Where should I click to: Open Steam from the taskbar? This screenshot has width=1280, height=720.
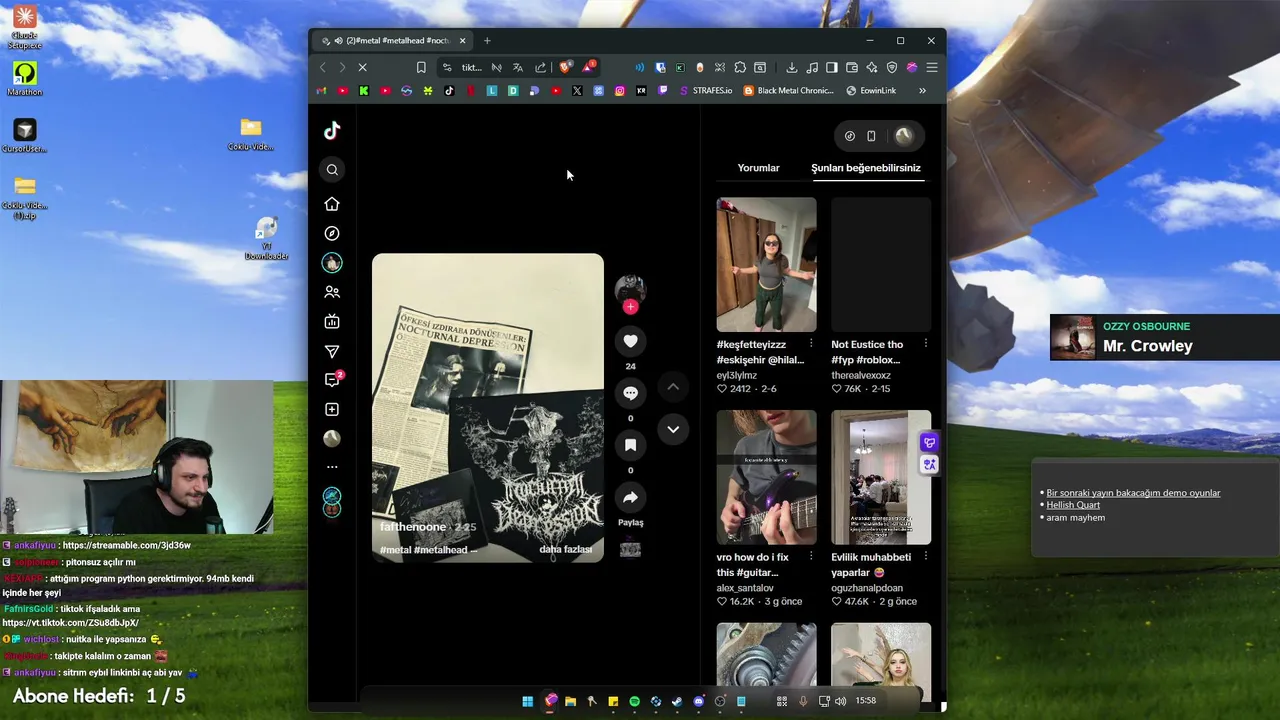click(677, 702)
